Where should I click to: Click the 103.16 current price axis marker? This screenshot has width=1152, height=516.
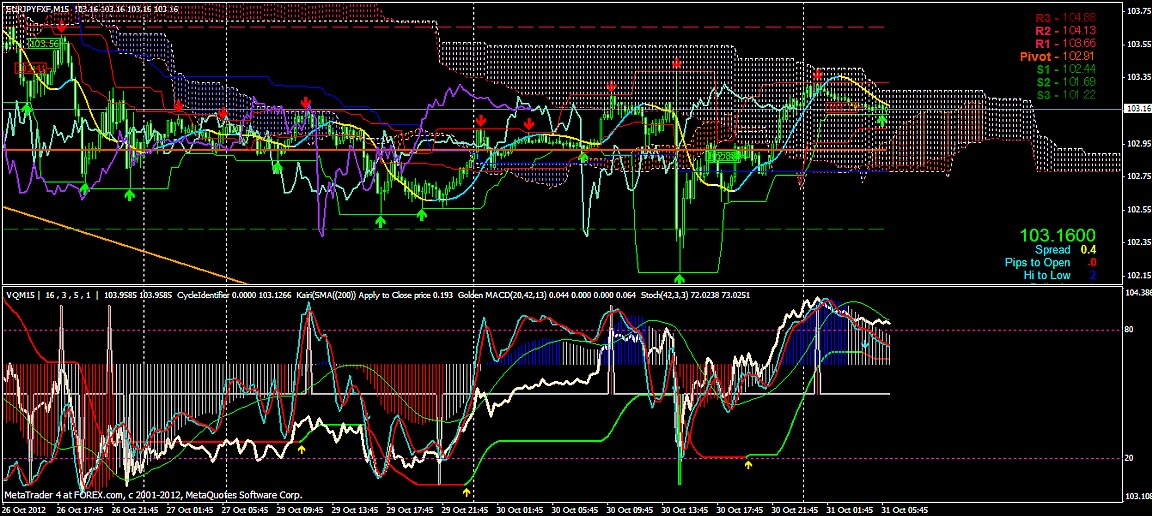(x=1136, y=108)
